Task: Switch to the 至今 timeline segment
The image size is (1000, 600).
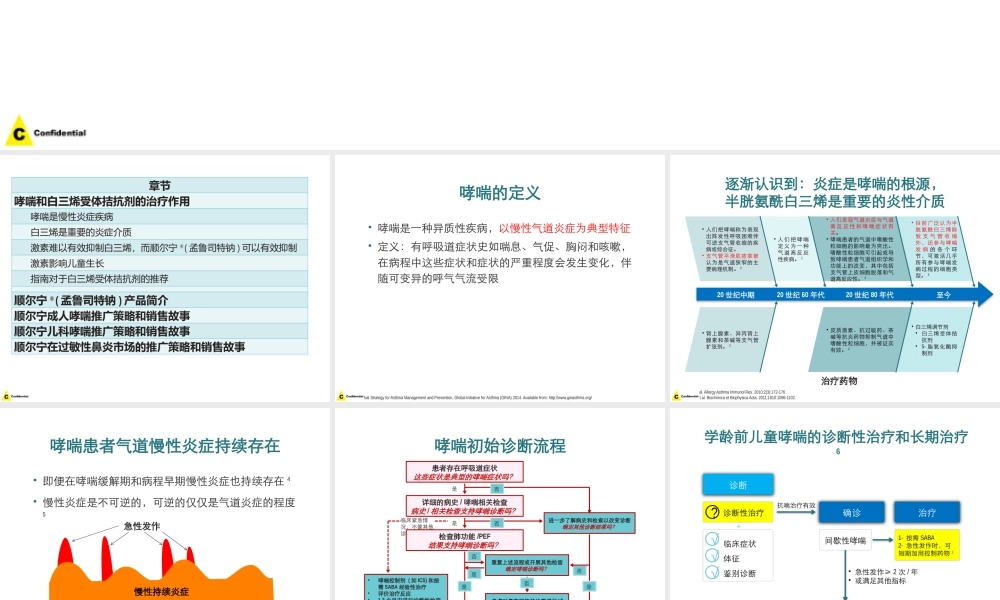Action: tap(944, 294)
